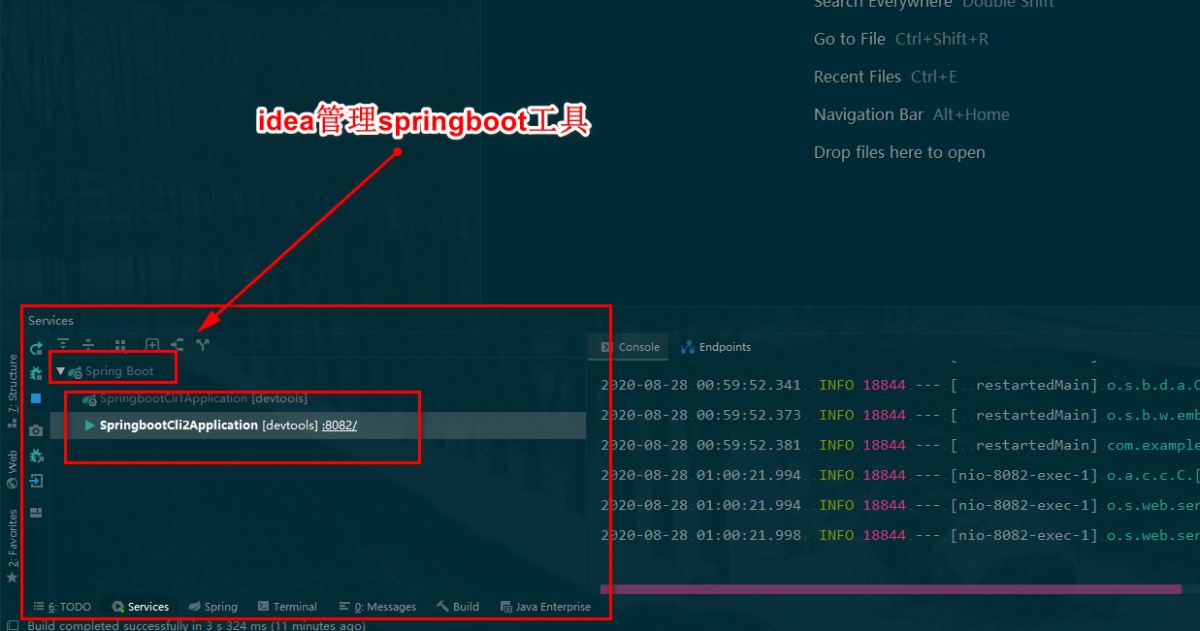This screenshot has height=631, width=1200.
Task: Click the Exit arrow-into-box icon
Action: point(36,481)
